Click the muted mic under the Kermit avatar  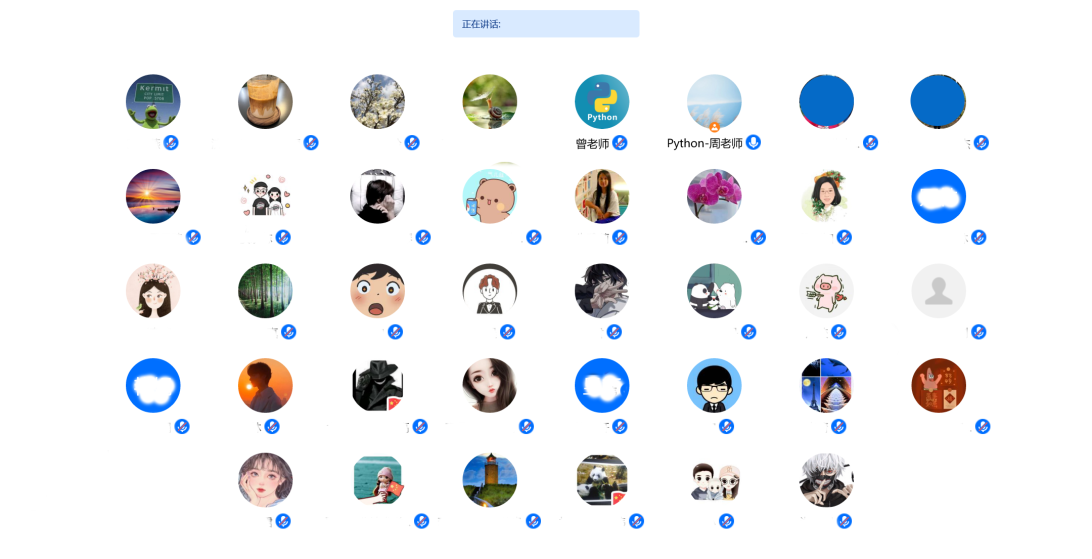pyautogui.click(x=171, y=143)
